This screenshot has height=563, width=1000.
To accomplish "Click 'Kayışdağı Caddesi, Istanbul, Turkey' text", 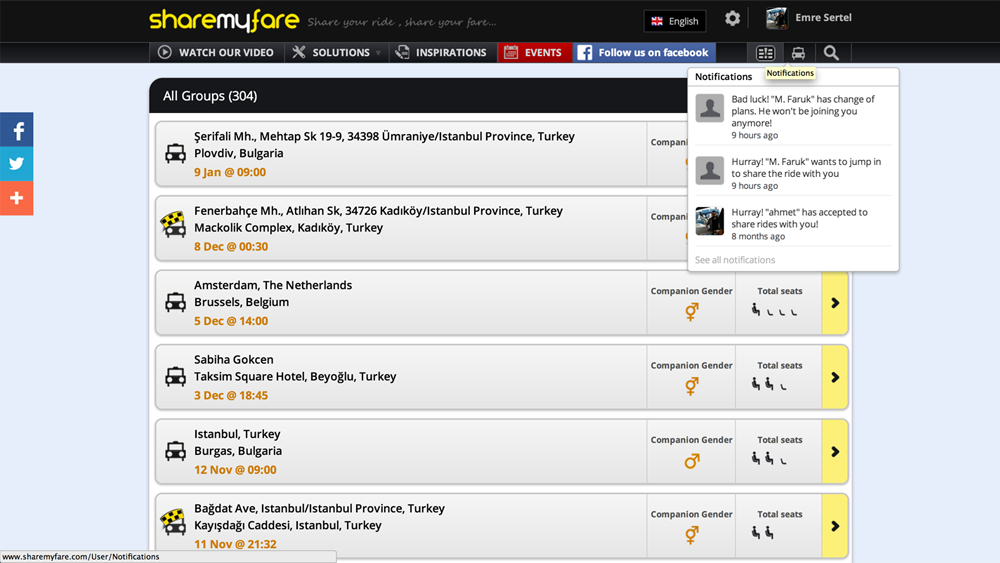I will point(288,525).
